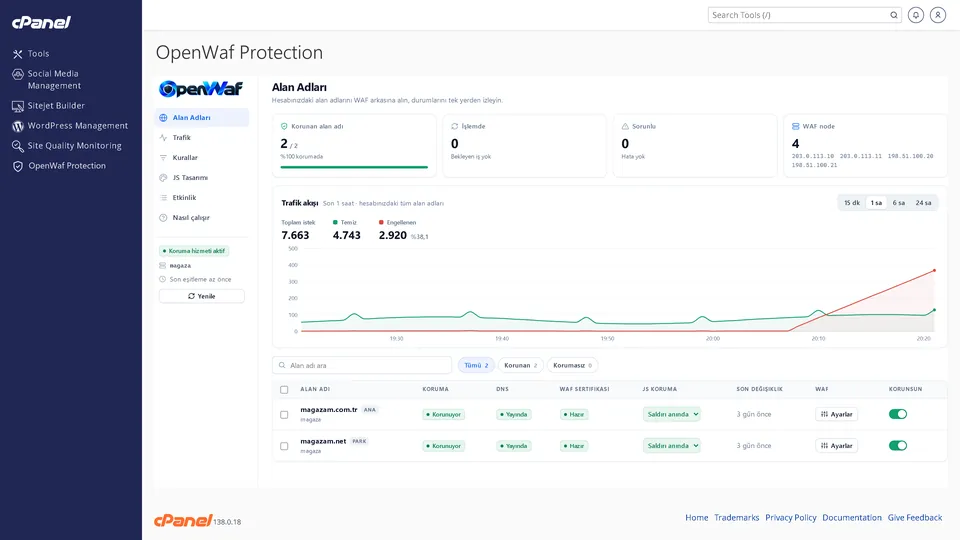Click the WordPress logo icon
This screenshot has height=540, width=960.
tap(17, 126)
